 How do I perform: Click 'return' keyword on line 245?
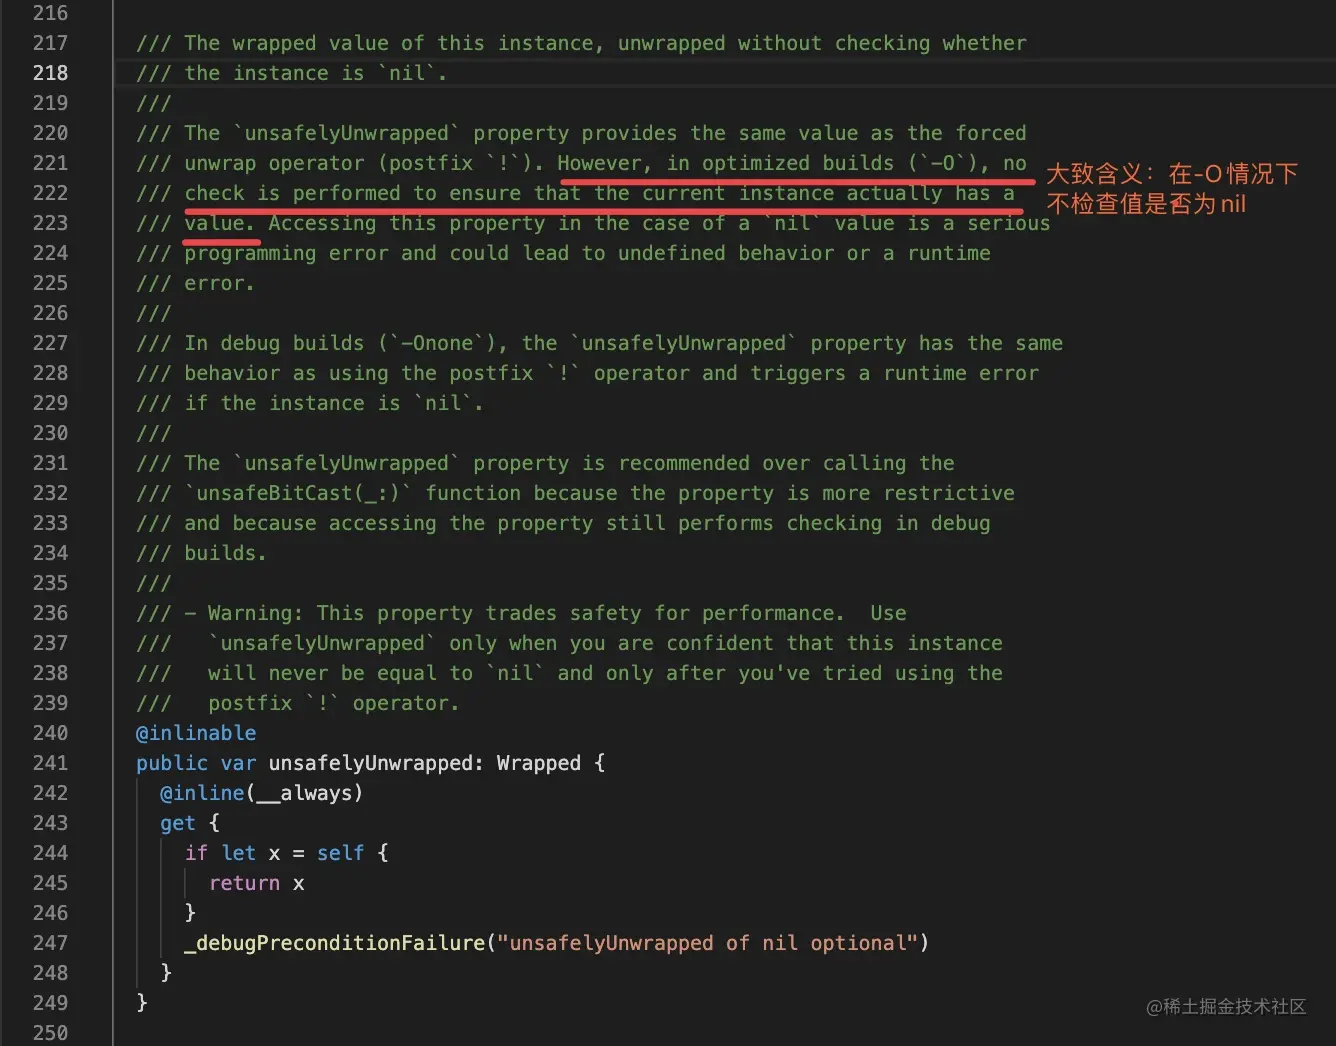click(x=244, y=883)
